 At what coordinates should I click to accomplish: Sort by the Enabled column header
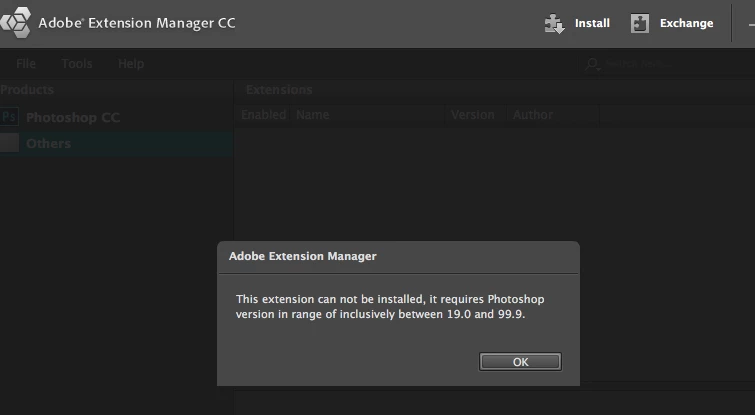coord(264,115)
